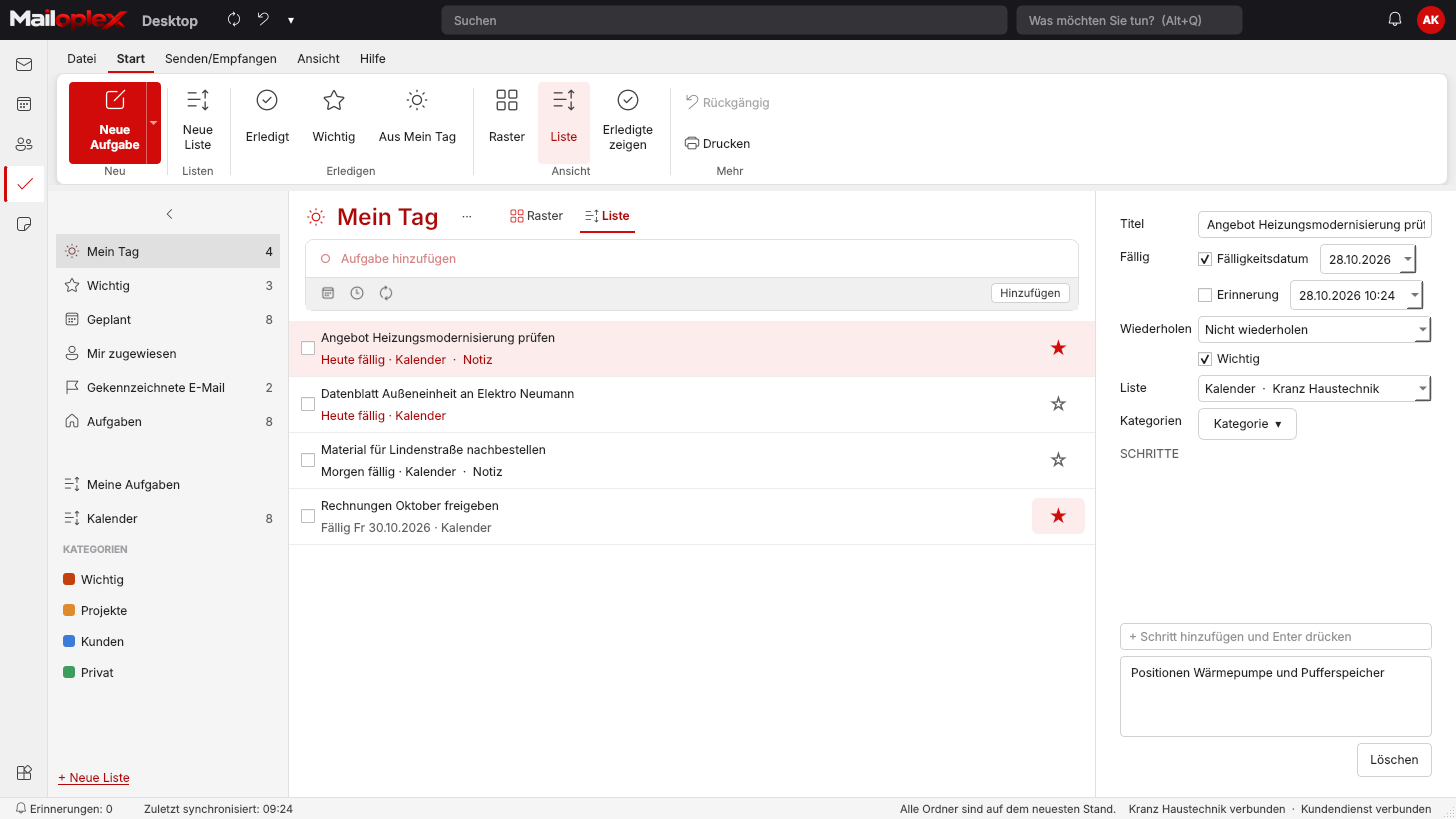Open the AK account avatar
The image size is (1456, 819).
pos(1430,20)
